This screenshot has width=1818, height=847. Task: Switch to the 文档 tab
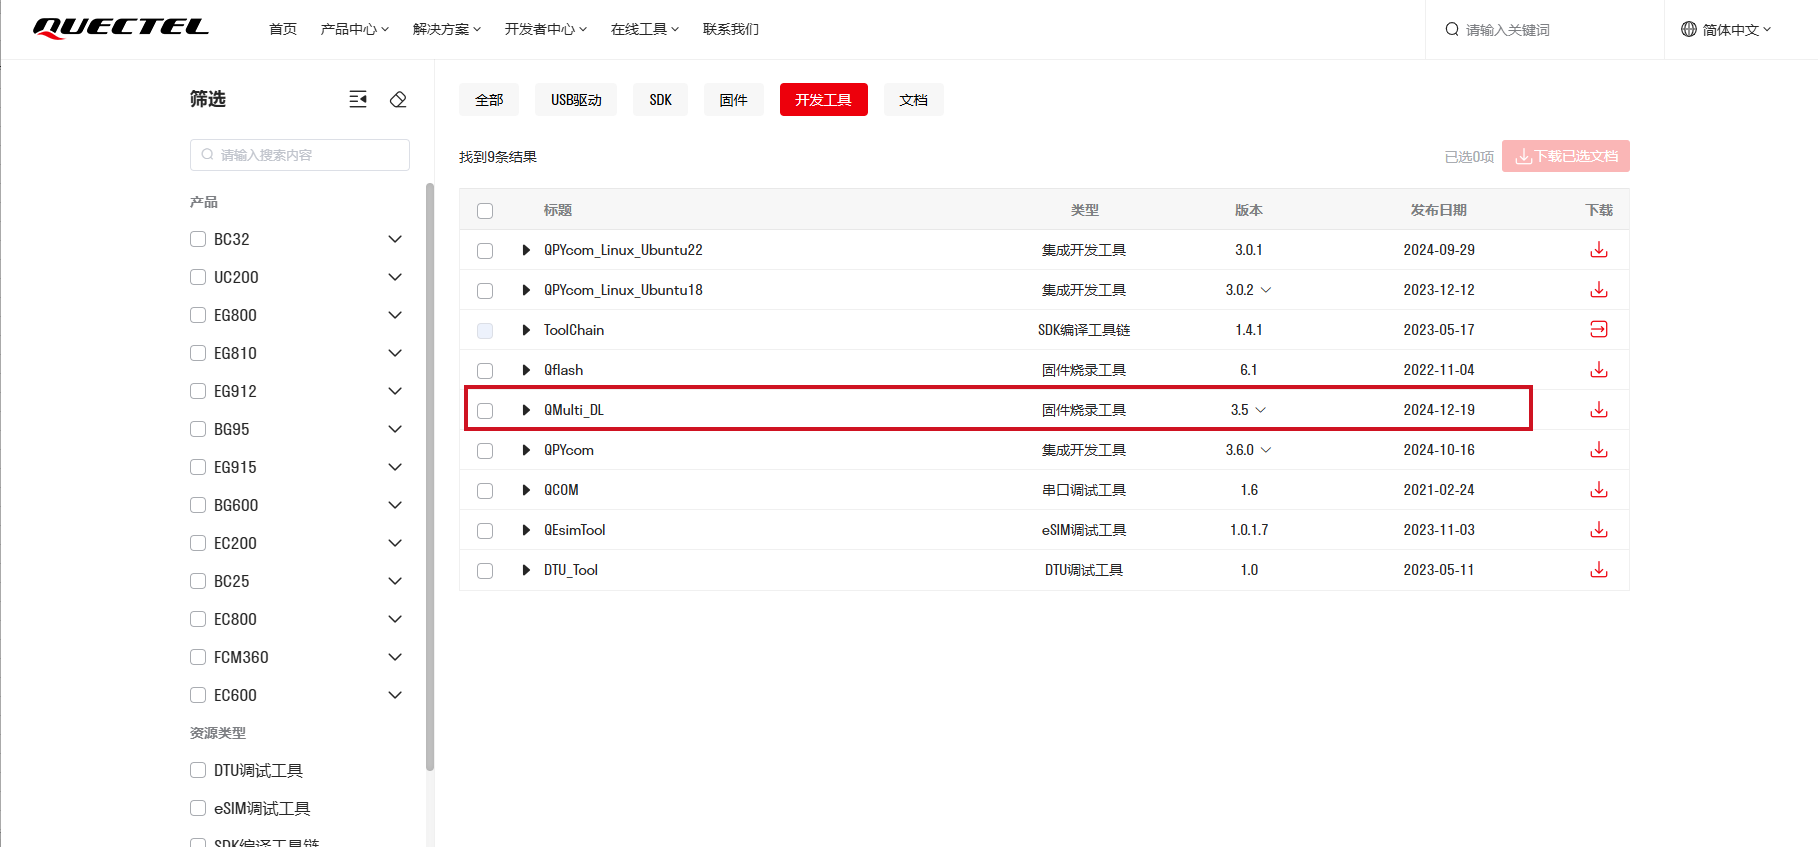pyautogui.click(x=913, y=100)
